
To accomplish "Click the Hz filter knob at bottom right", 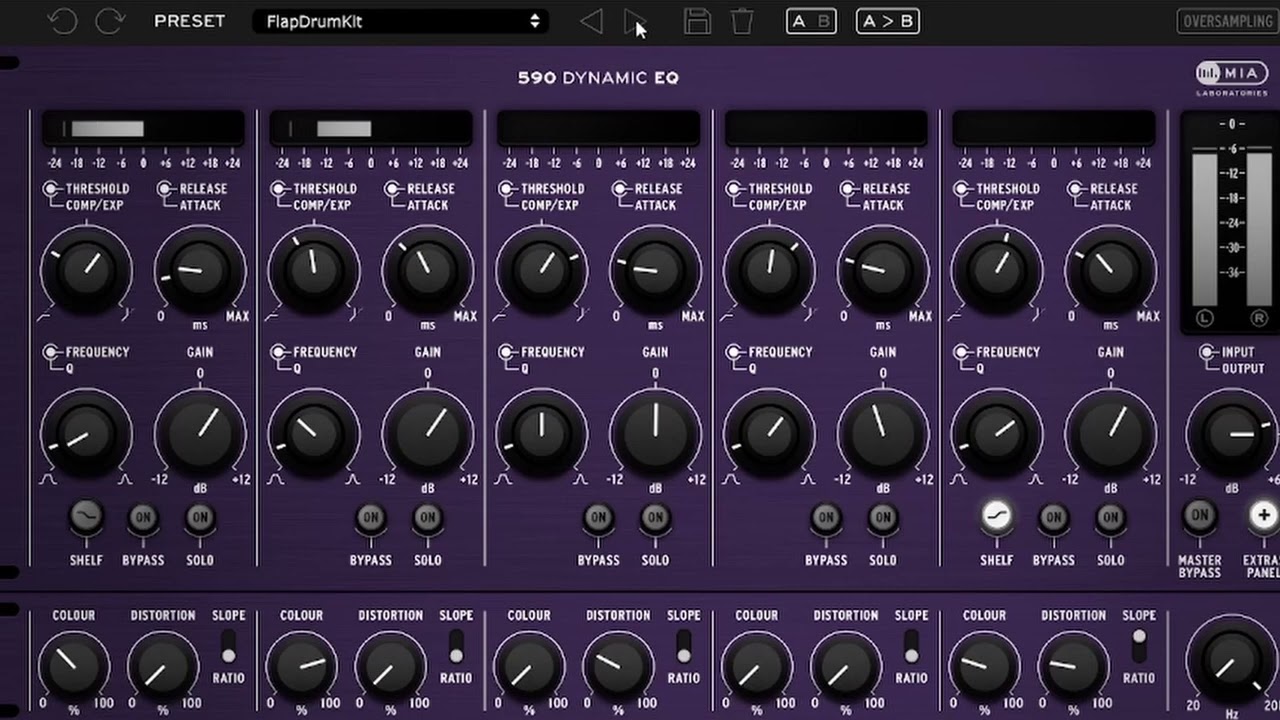I will pyautogui.click(x=1230, y=662).
